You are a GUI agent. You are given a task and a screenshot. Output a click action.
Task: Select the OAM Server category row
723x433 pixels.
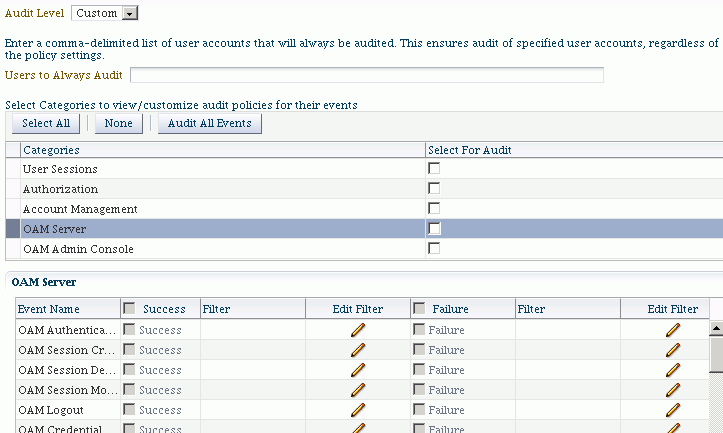click(x=364, y=229)
